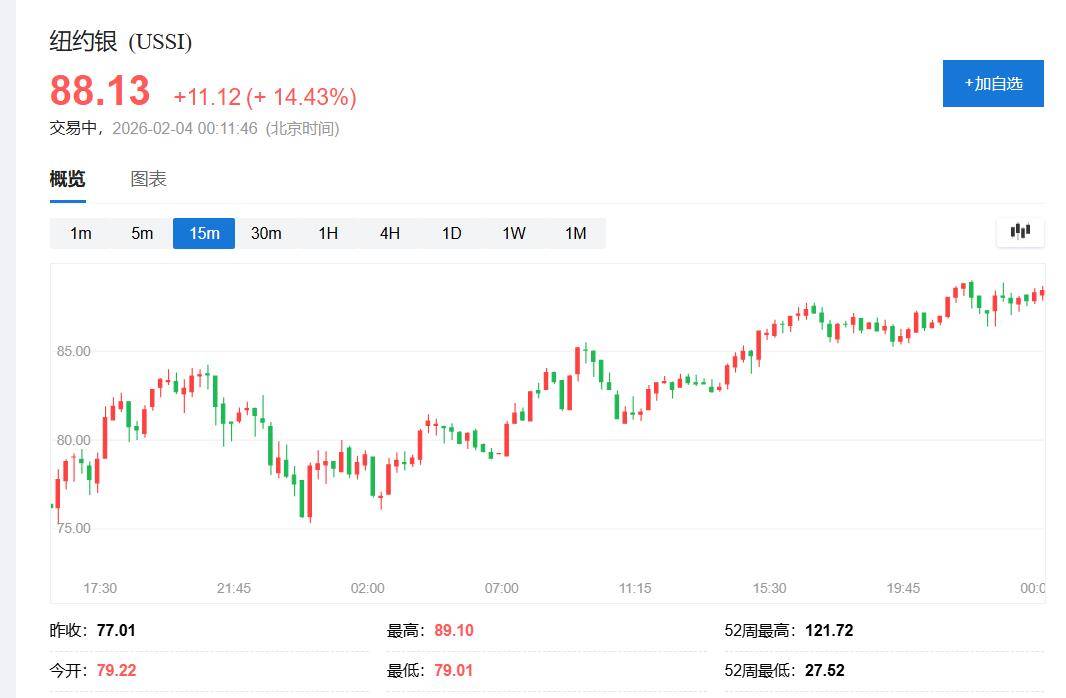This screenshot has width=1066, height=698.
Task: Click the 85.00 price axis label
Action: 74,351
